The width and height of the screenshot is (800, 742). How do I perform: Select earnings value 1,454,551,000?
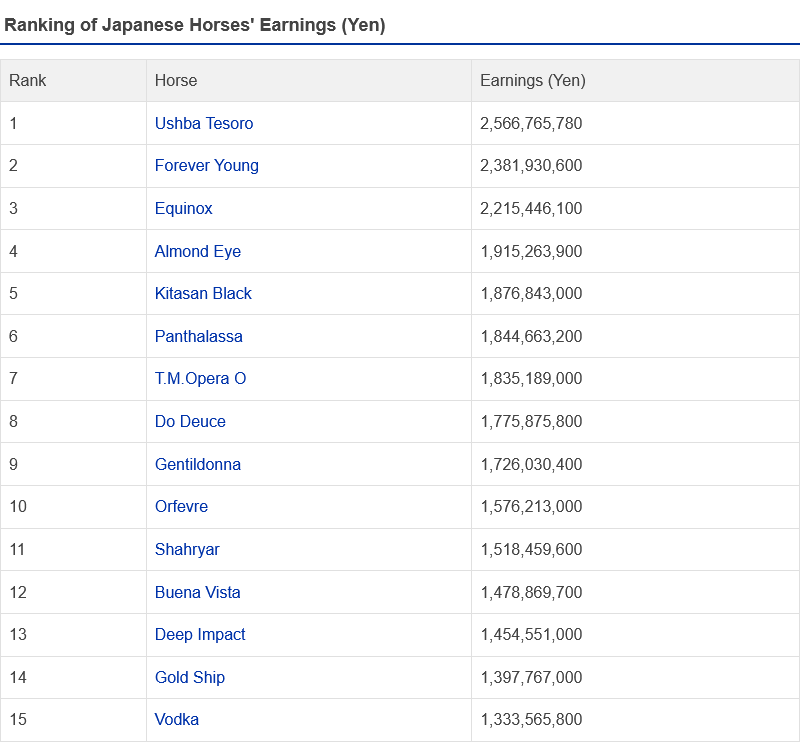coord(531,634)
